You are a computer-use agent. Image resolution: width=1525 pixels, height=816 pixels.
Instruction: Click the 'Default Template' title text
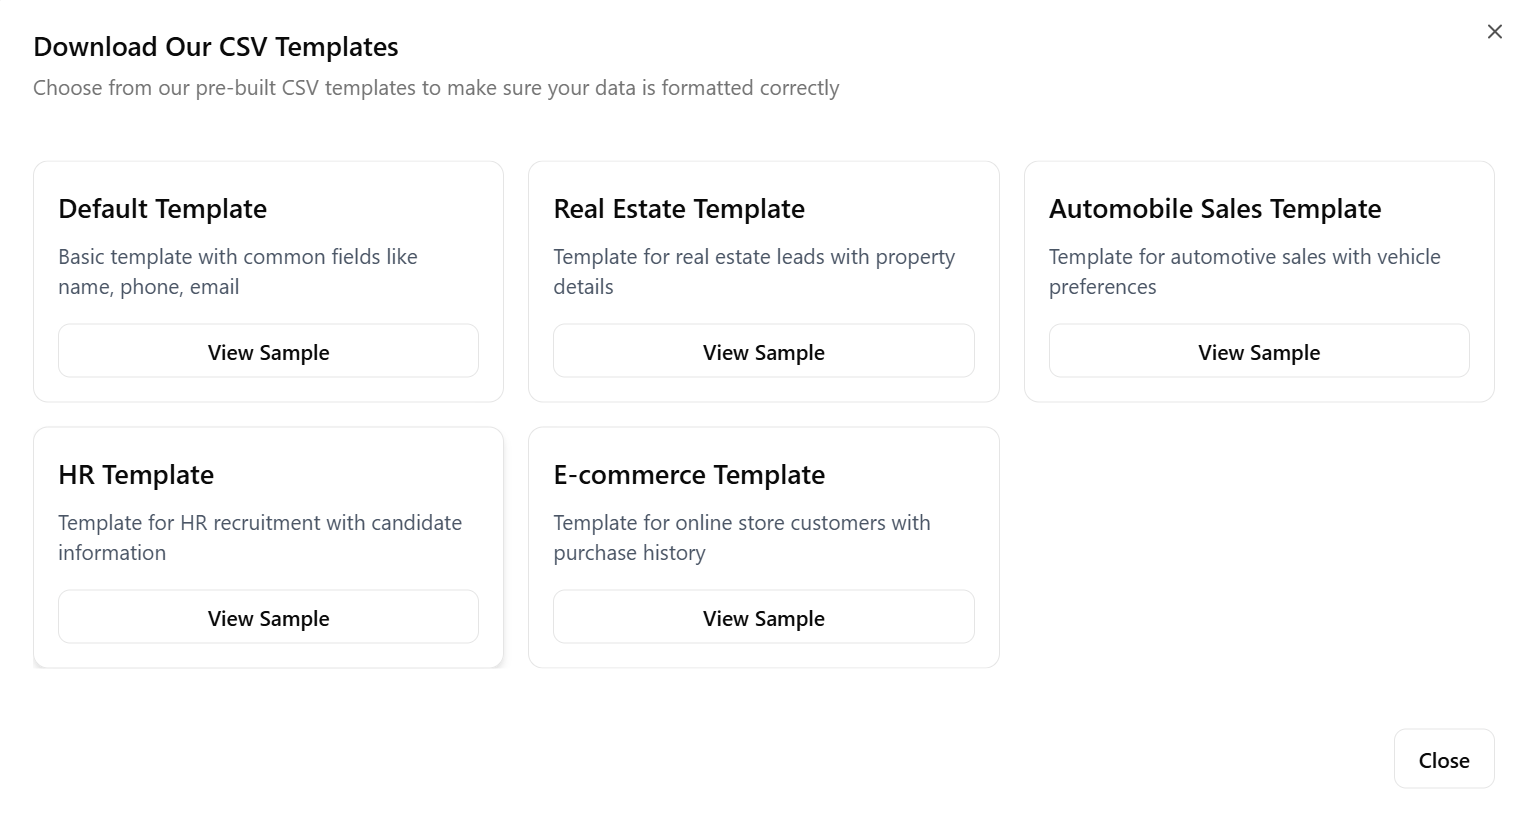(162, 209)
